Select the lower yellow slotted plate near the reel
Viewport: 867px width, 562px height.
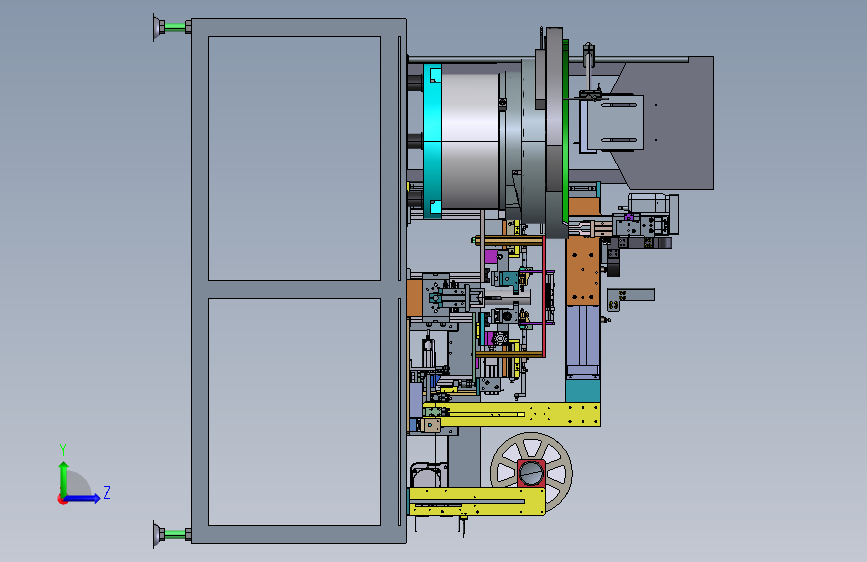click(x=477, y=501)
